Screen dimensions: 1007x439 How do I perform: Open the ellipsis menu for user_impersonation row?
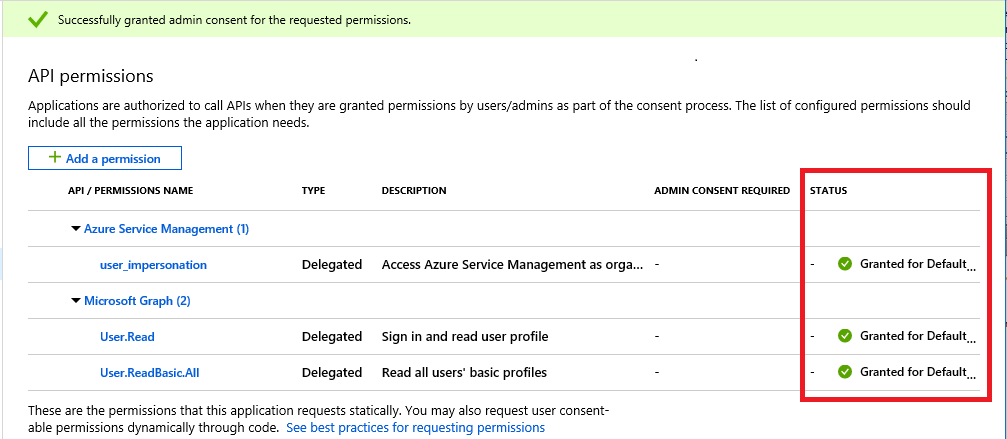click(972, 267)
